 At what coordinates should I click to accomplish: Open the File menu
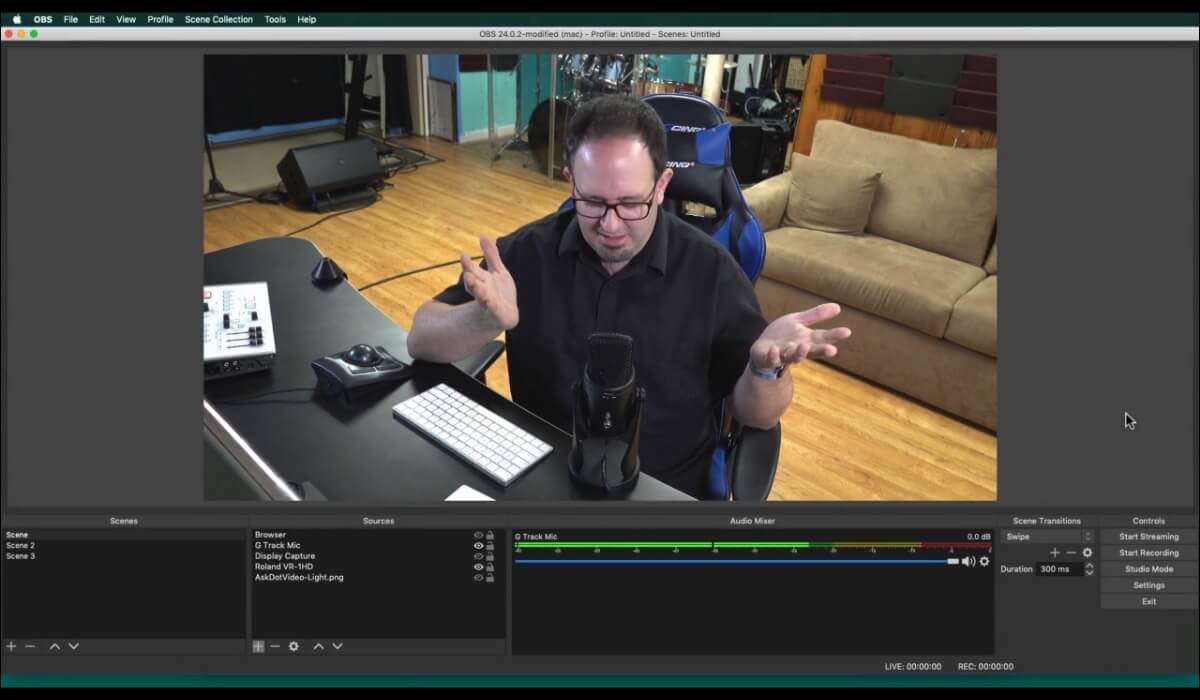point(71,19)
